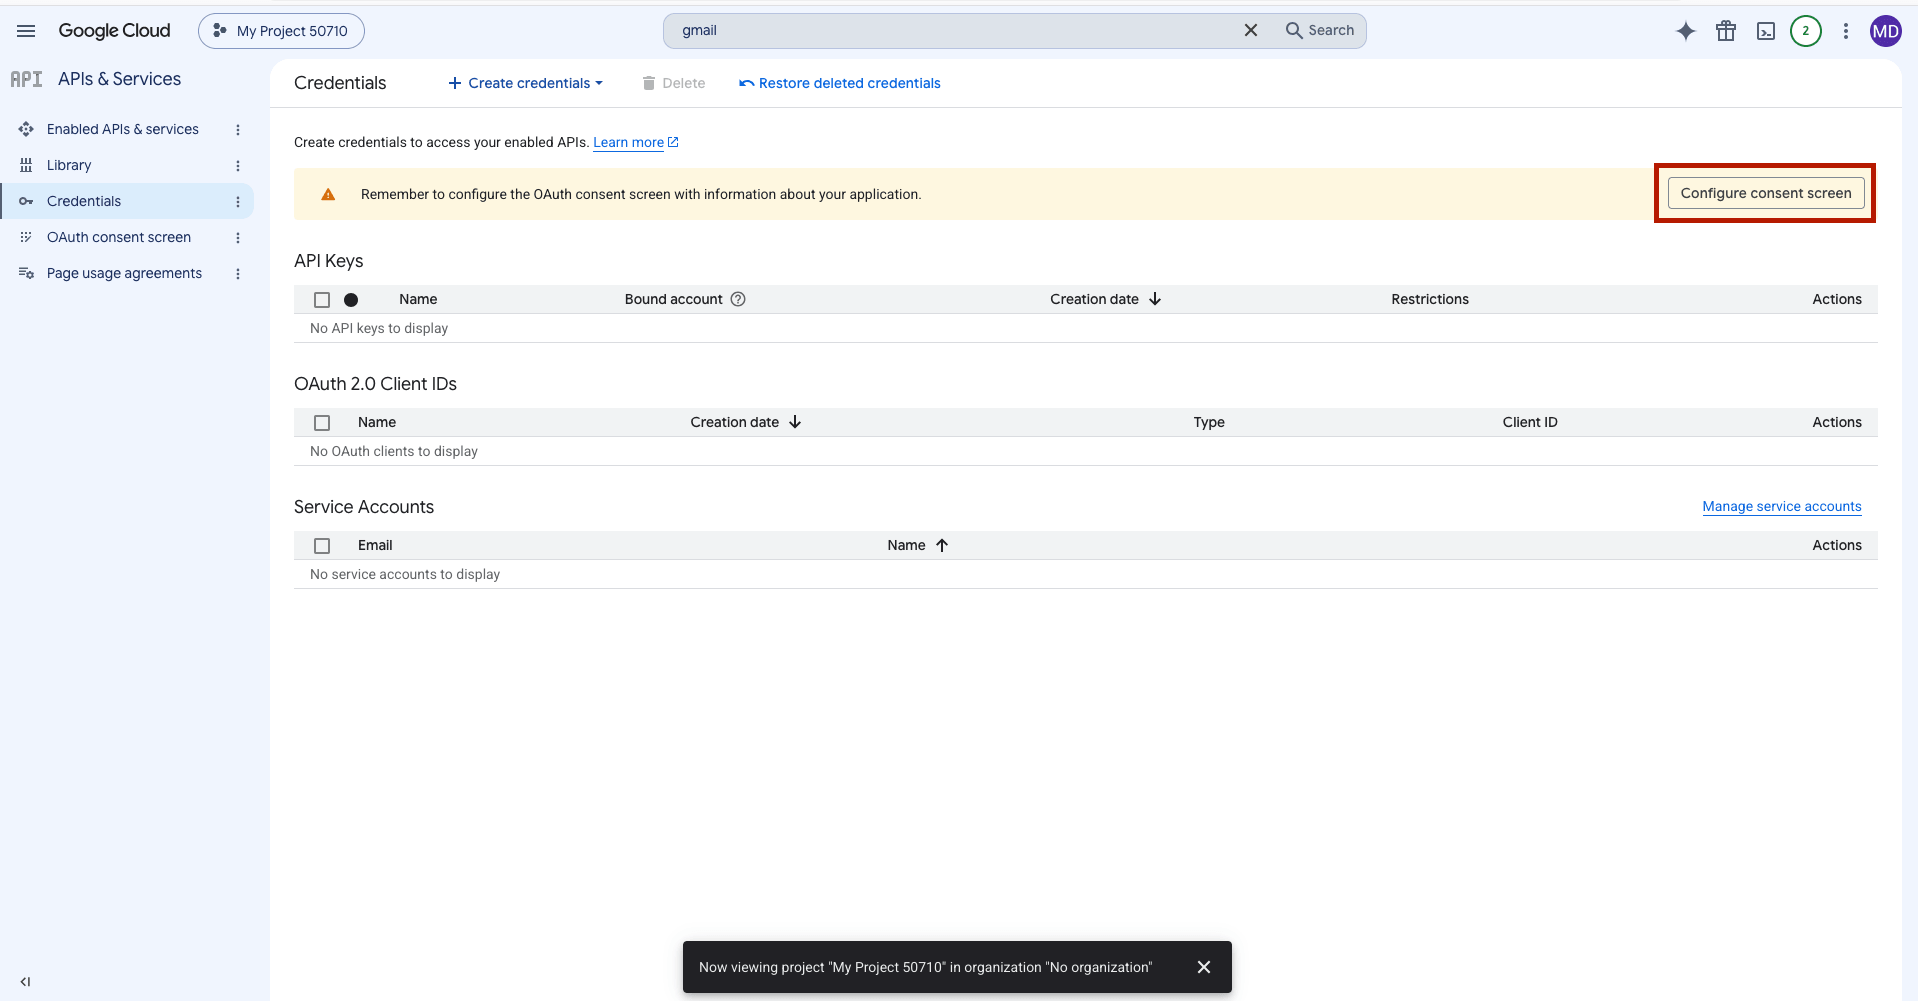Screen dimensions: 1918x1001
Task: Select all OAuth 2.0 Client IDs checkbox
Action: pyautogui.click(x=322, y=423)
